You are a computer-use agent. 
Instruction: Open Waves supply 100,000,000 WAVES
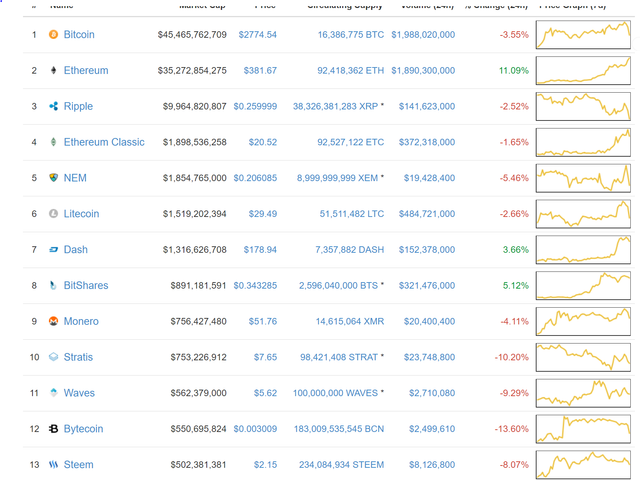coord(336,393)
